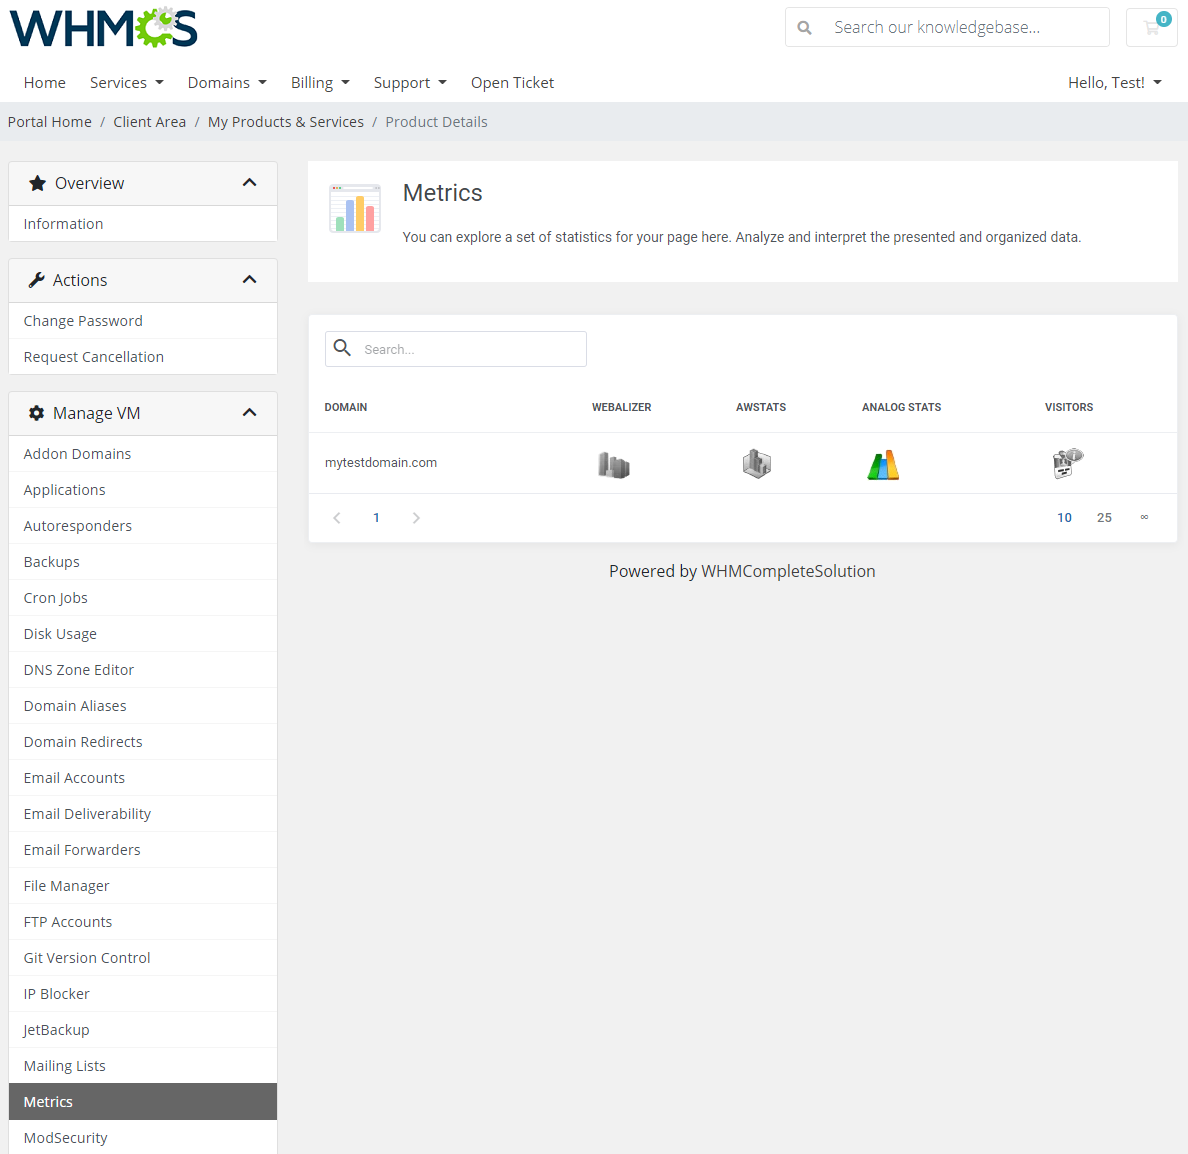The height and width of the screenshot is (1154, 1188).
Task: Collapse the Overview panel
Action: coord(249,183)
